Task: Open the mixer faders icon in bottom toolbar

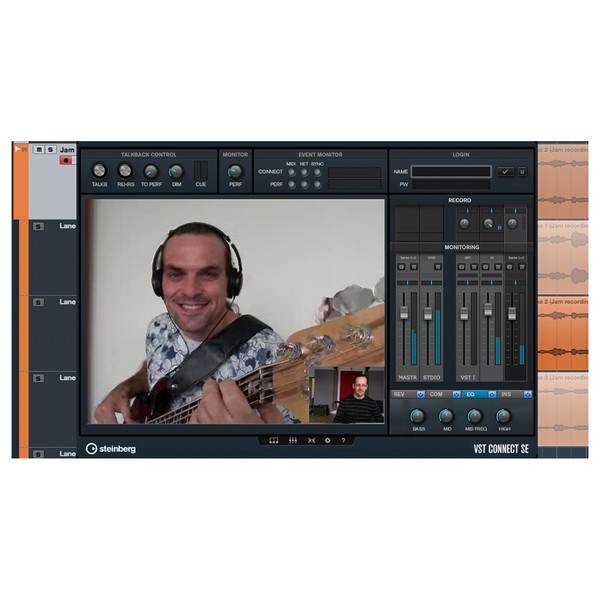Action: (x=293, y=440)
